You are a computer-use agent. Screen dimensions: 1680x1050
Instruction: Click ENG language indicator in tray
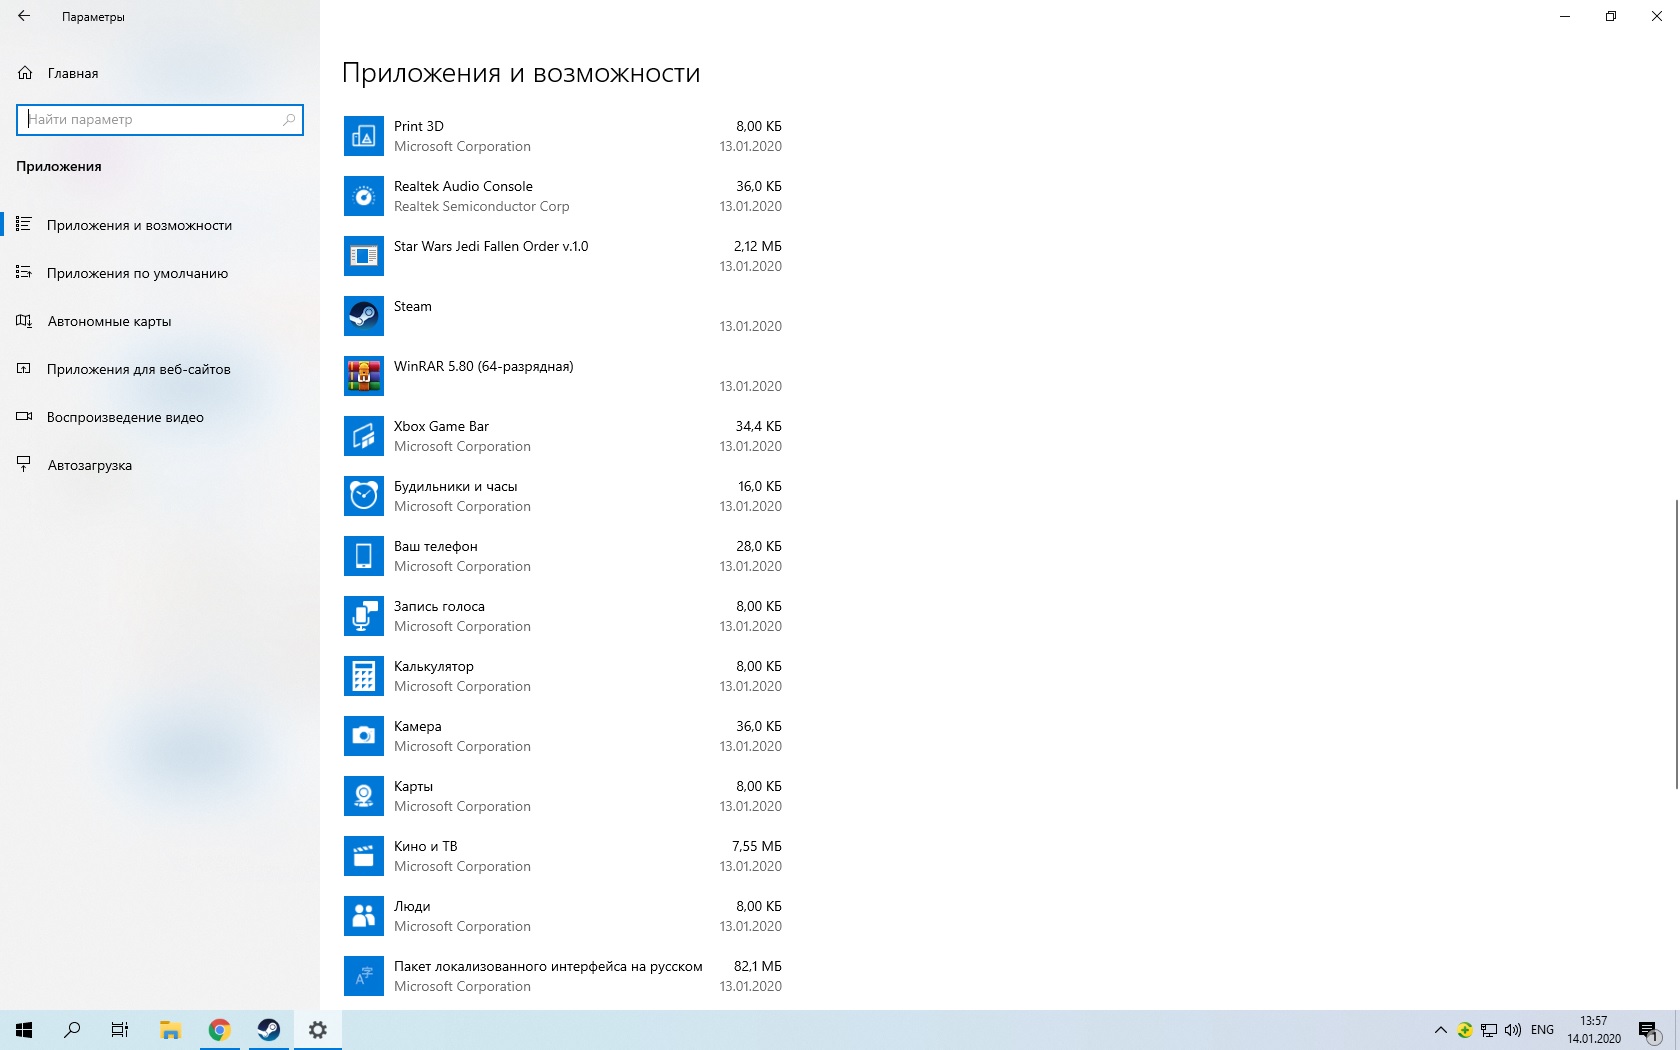[x=1542, y=1030]
